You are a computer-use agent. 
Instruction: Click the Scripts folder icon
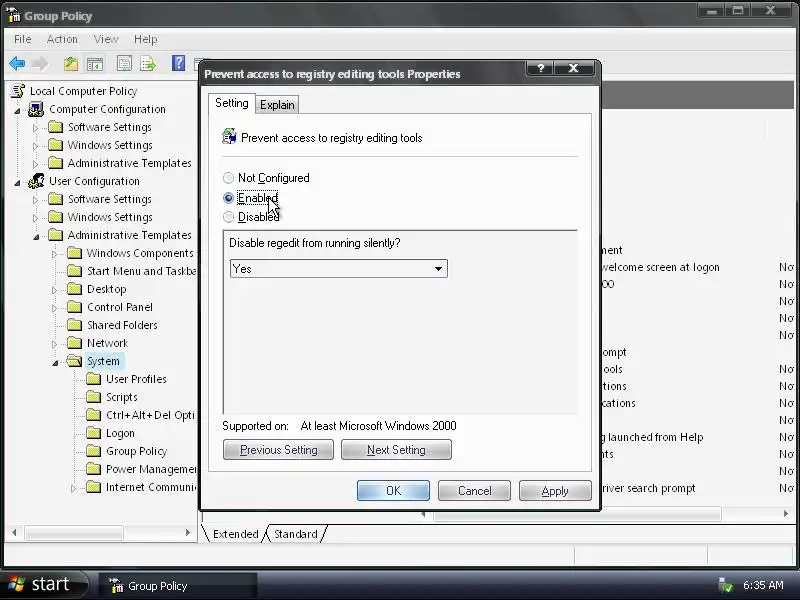point(93,397)
